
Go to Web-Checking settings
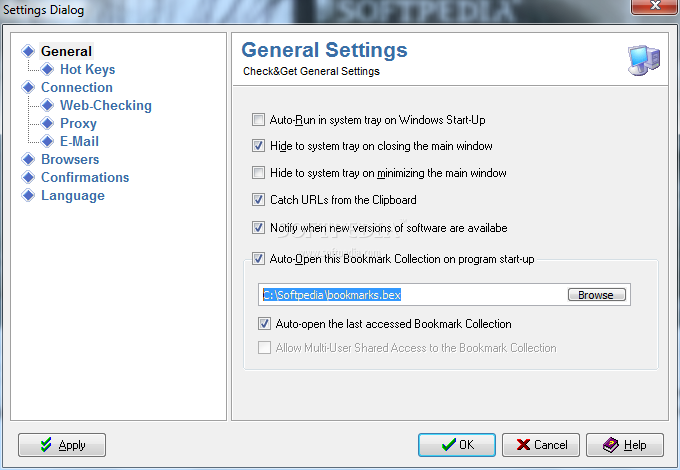(x=106, y=105)
